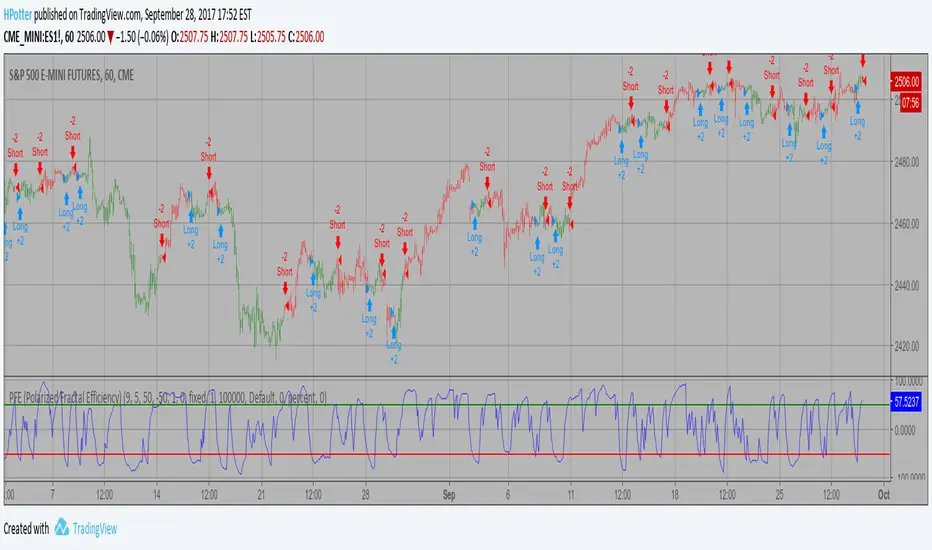Viewport: 932px width, 550px height.
Task: Click the Oct label on time axis
Action: 884,495
